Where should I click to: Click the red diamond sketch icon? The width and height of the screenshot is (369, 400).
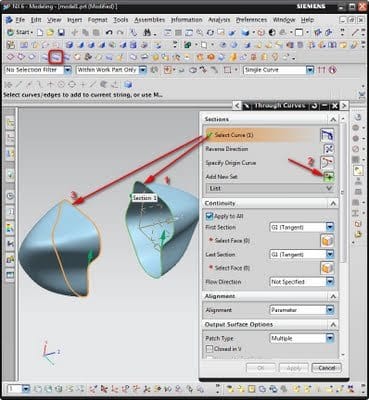[11, 57]
